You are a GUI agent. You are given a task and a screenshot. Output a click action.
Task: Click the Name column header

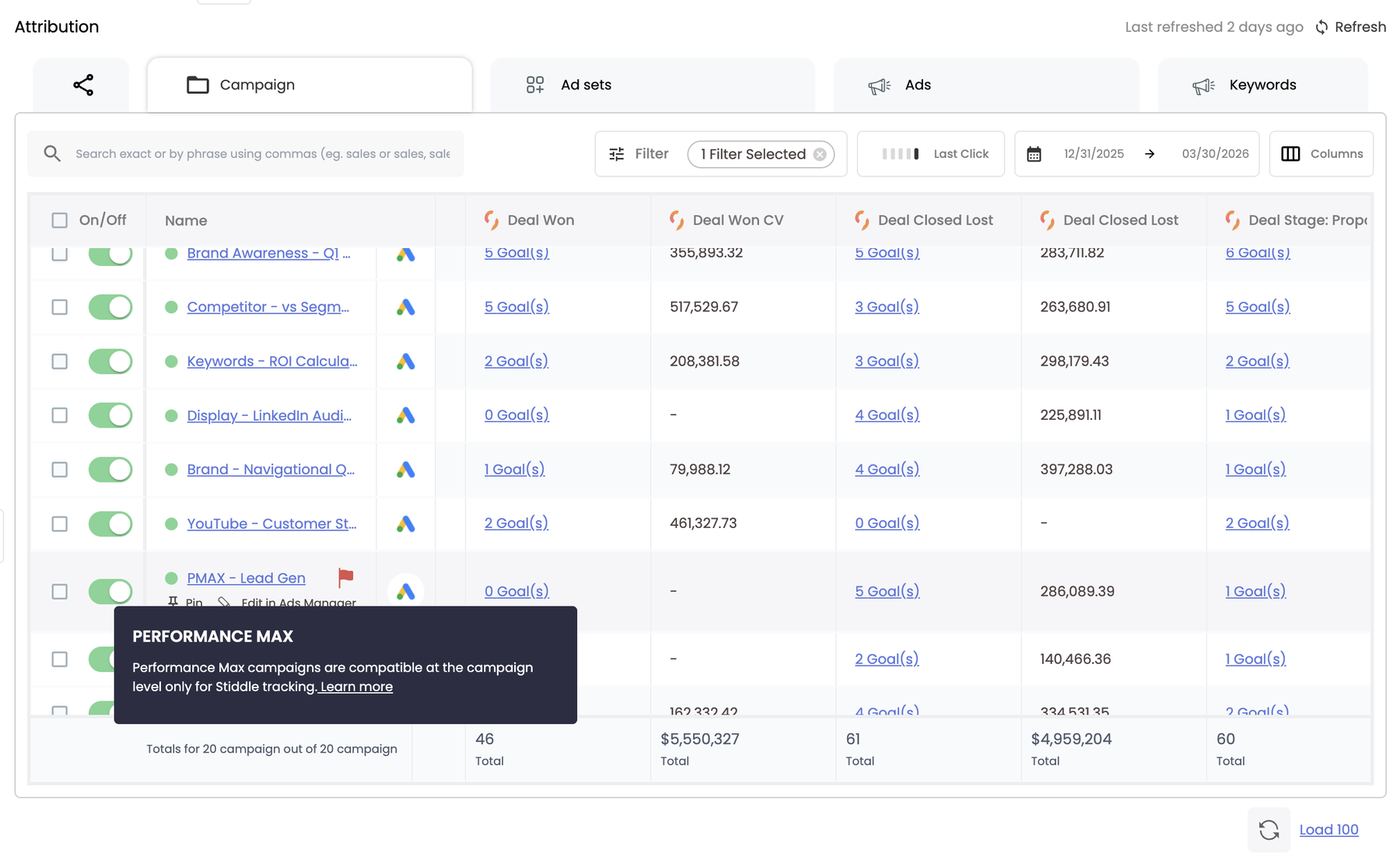[x=186, y=220]
